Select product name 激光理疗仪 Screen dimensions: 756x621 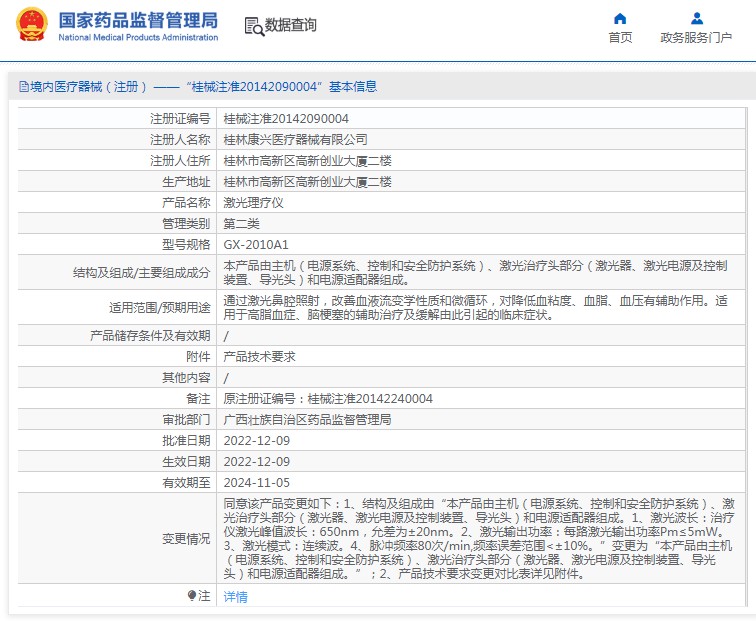point(253,203)
